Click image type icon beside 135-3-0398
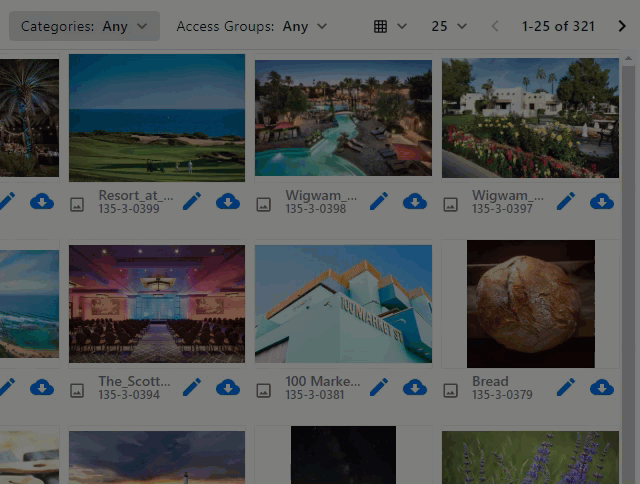The height and width of the screenshot is (484, 640). click(x=264, y=204)
